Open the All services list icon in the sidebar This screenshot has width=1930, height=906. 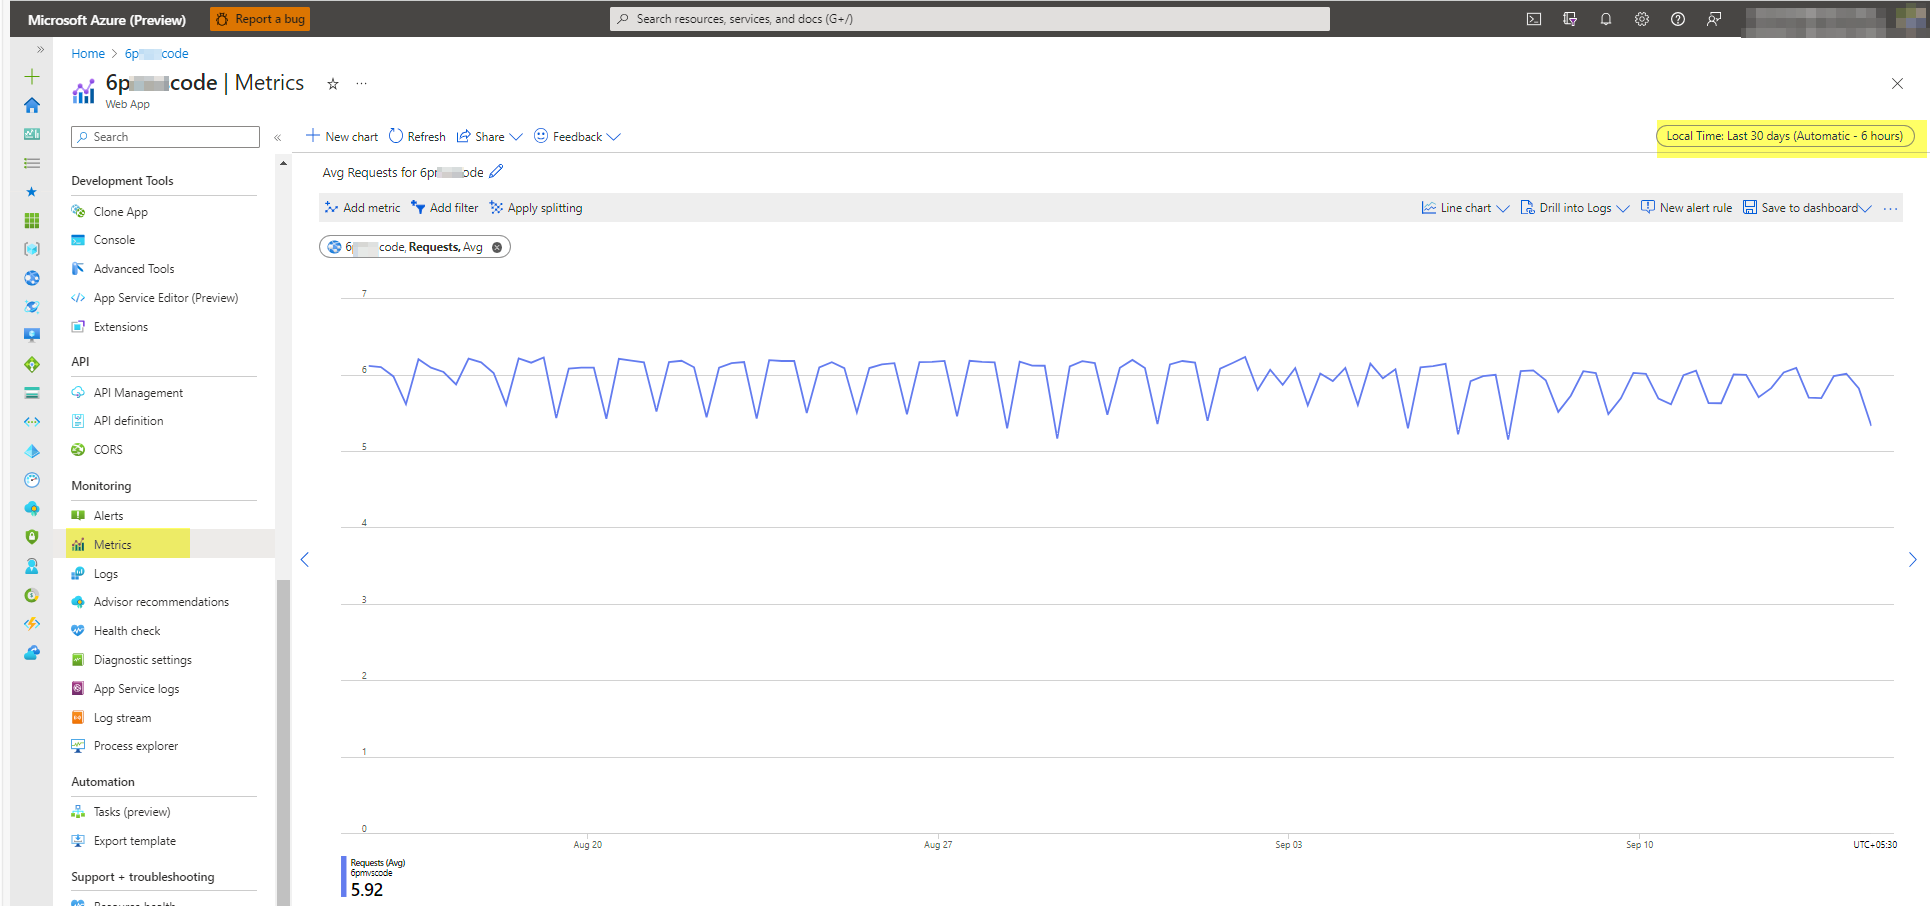(x=32, y=163)
